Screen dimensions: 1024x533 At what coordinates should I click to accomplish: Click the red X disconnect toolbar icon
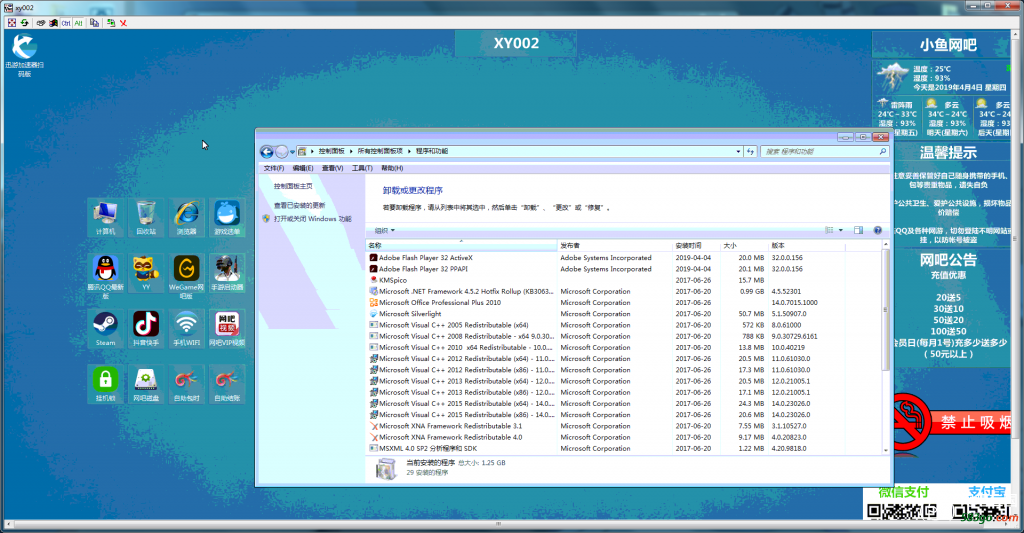123,23
